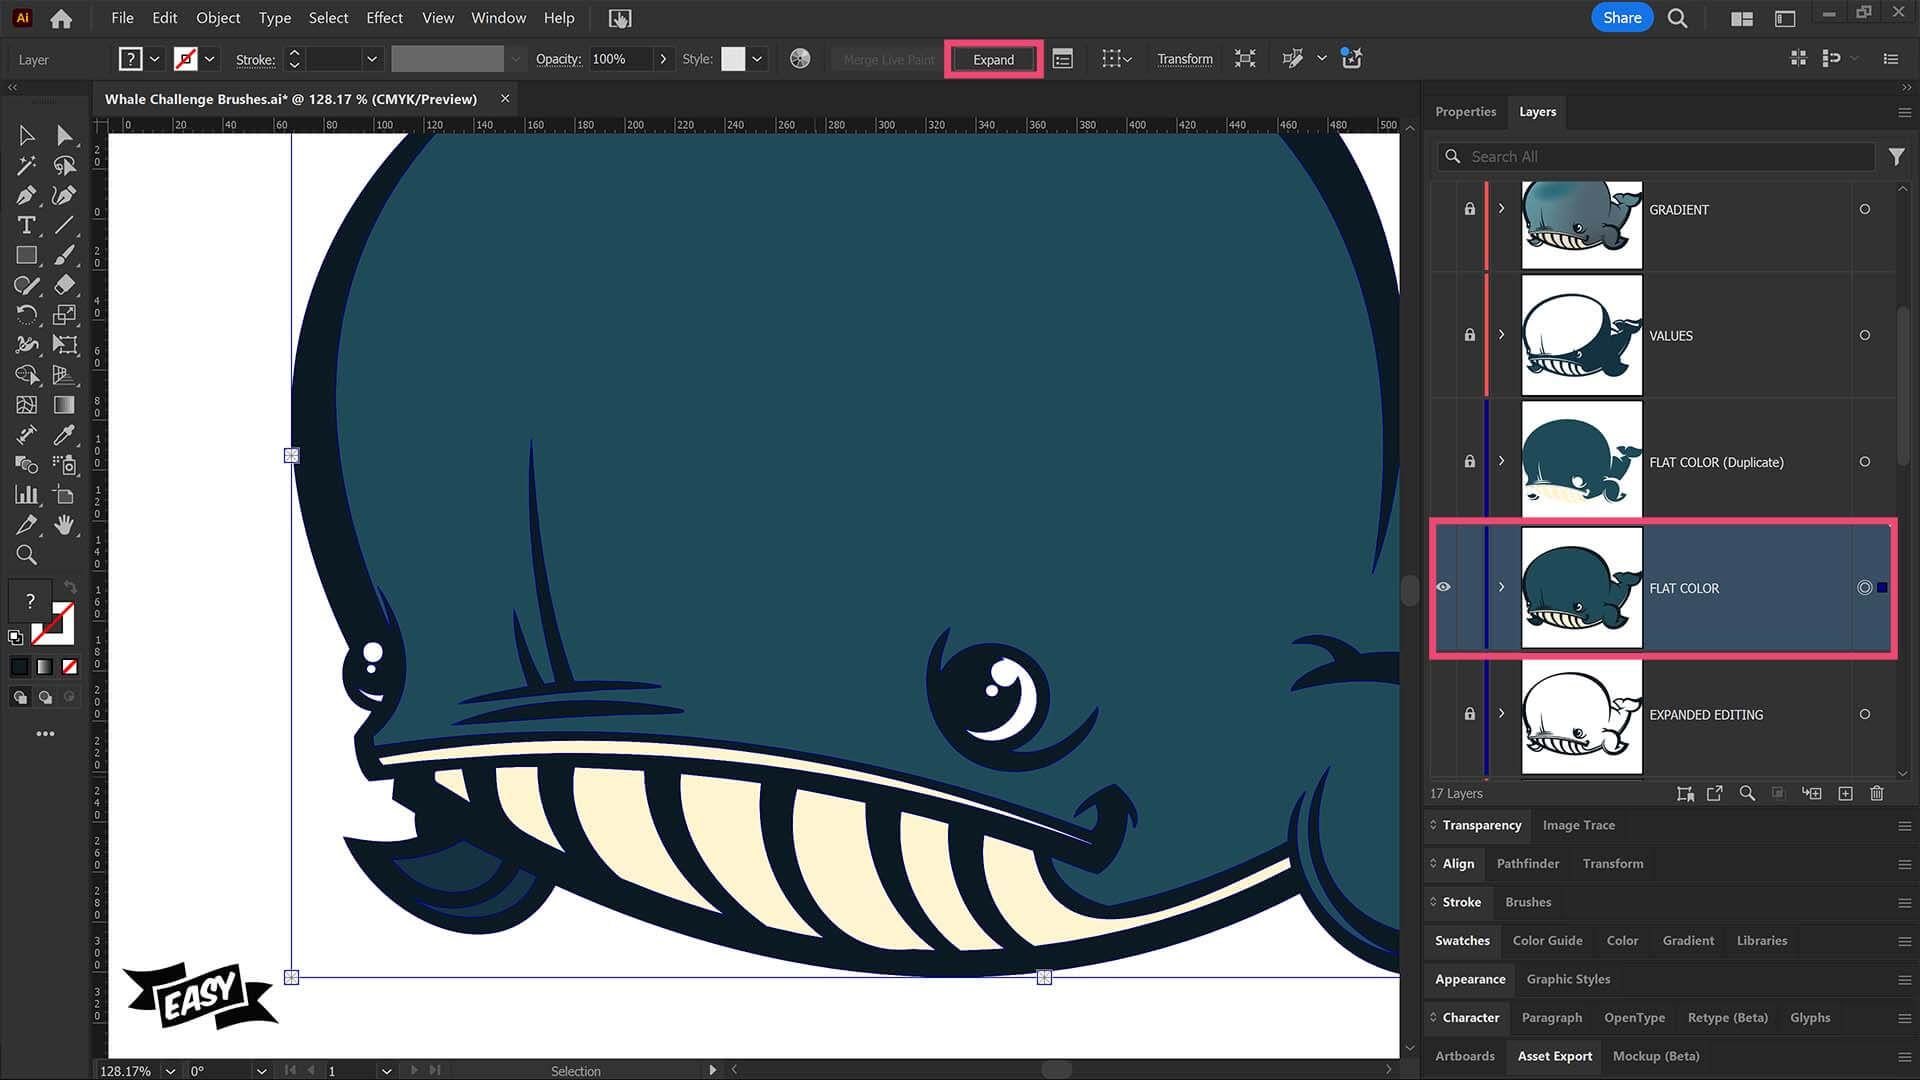Select the Rectangle tool

27,255
